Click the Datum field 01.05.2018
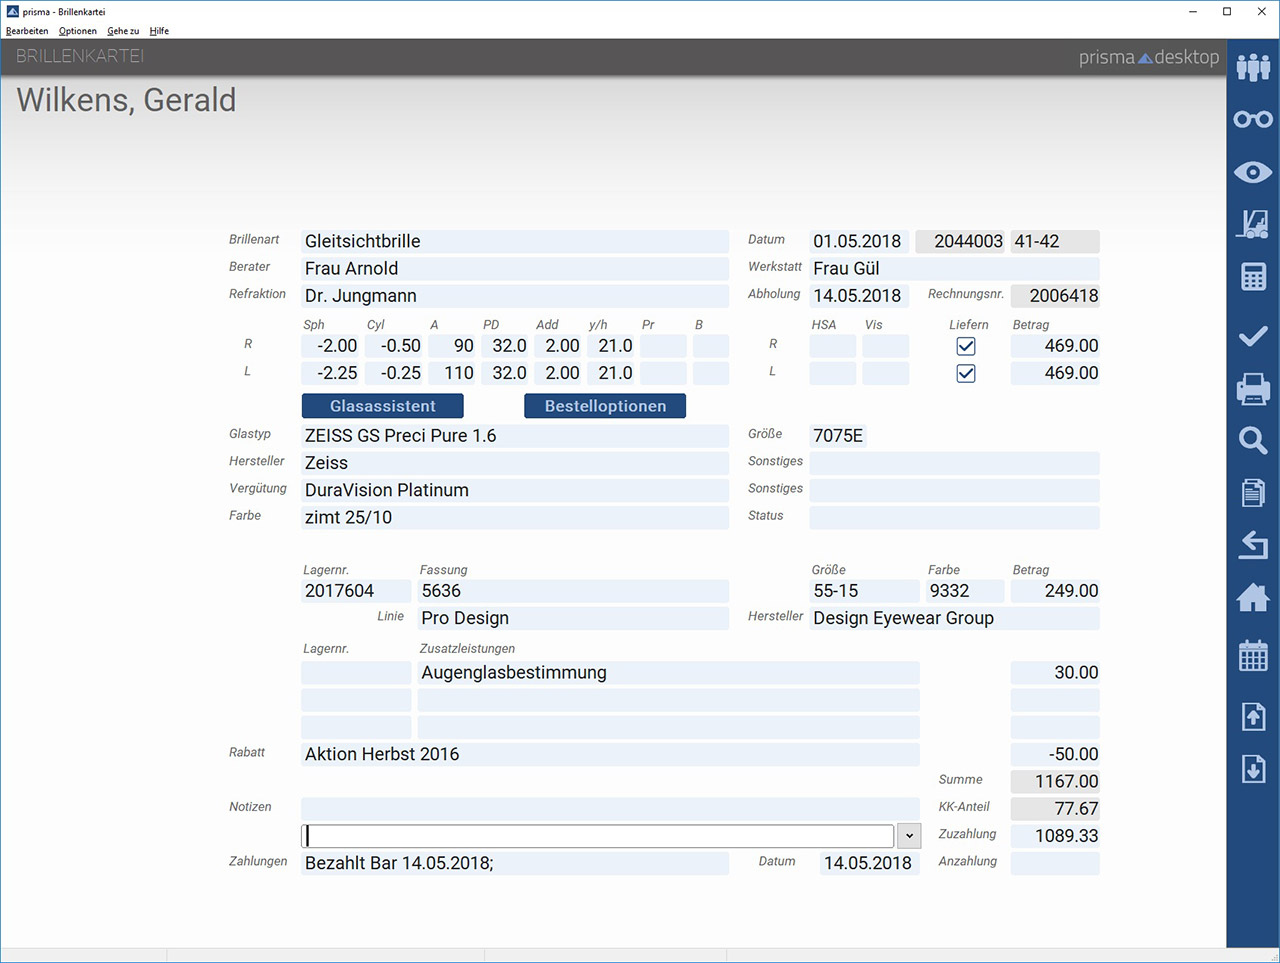 point(859,241)
